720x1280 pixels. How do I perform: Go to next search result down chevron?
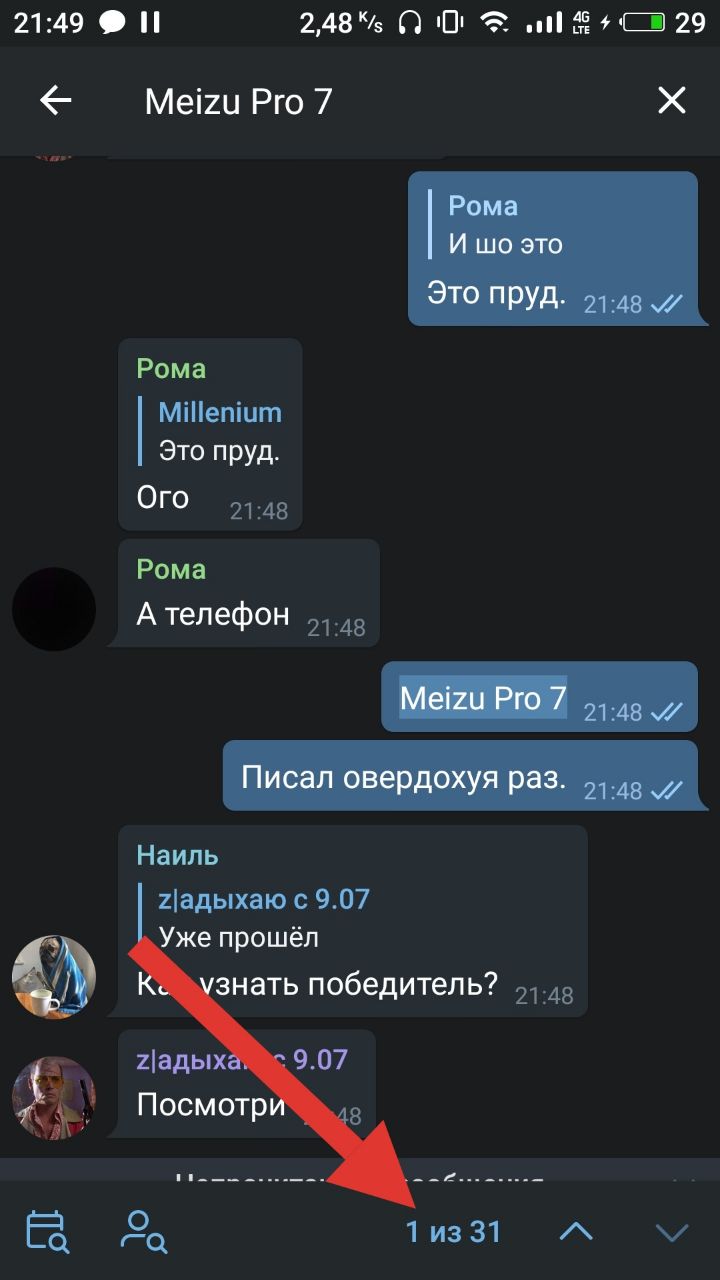(672, 1232)
